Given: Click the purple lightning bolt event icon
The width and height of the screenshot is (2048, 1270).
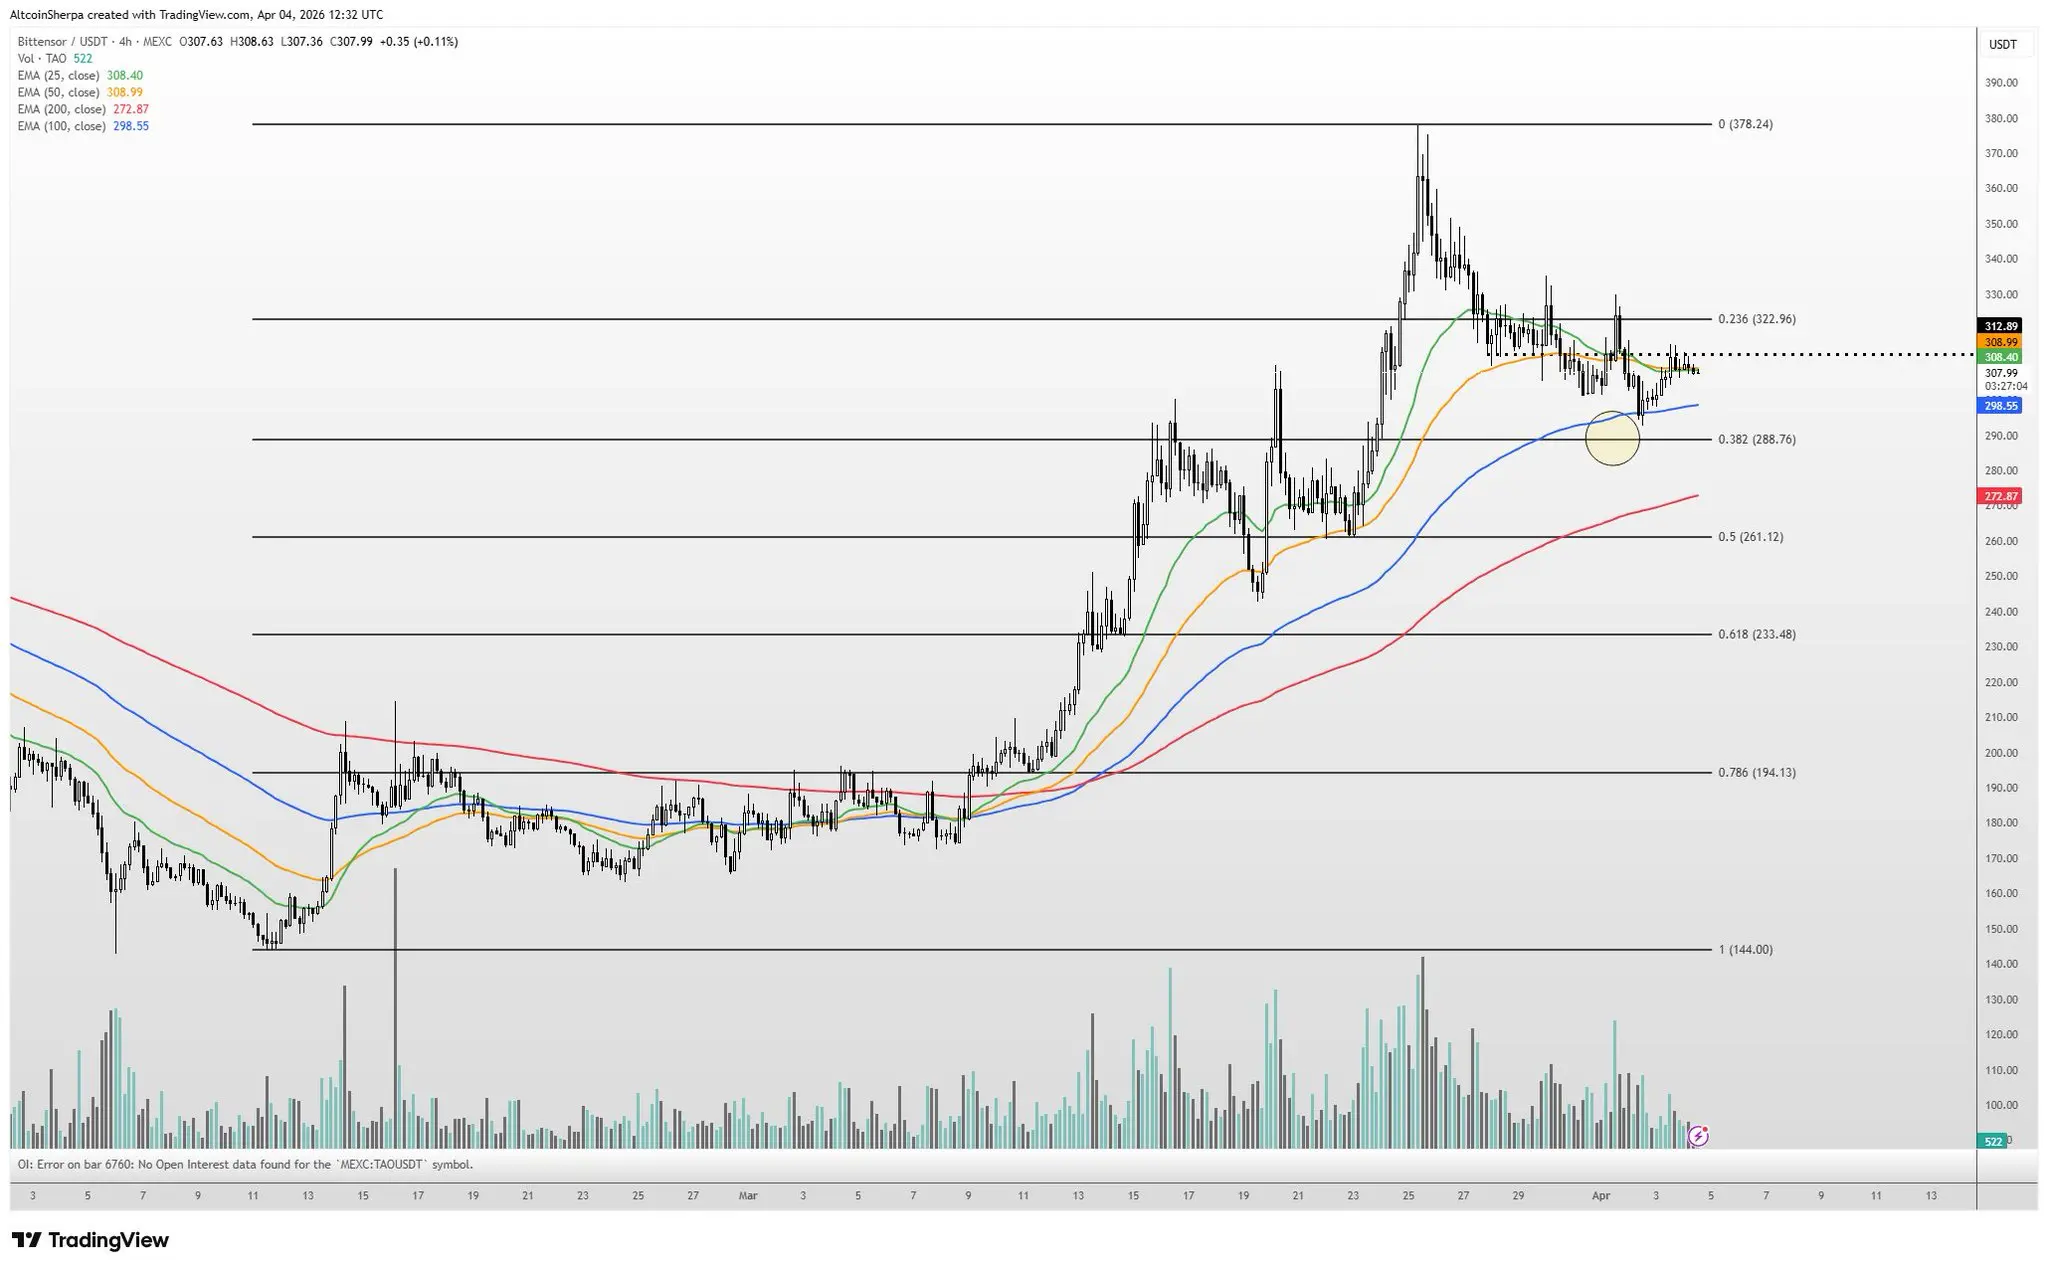Looking at the screenshot, I should (x=1697, y=1136).
